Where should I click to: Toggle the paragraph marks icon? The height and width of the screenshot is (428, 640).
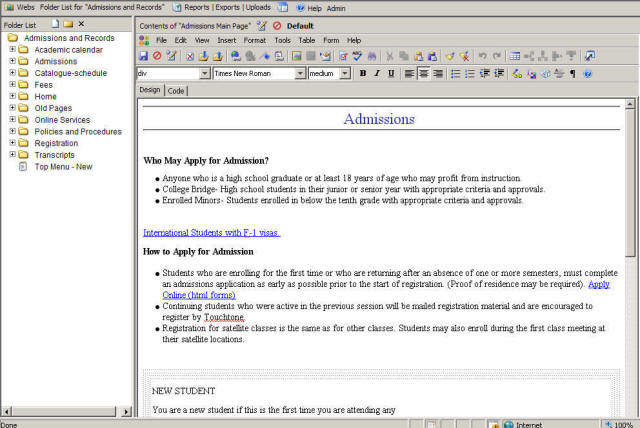click(x=573, y=73)
